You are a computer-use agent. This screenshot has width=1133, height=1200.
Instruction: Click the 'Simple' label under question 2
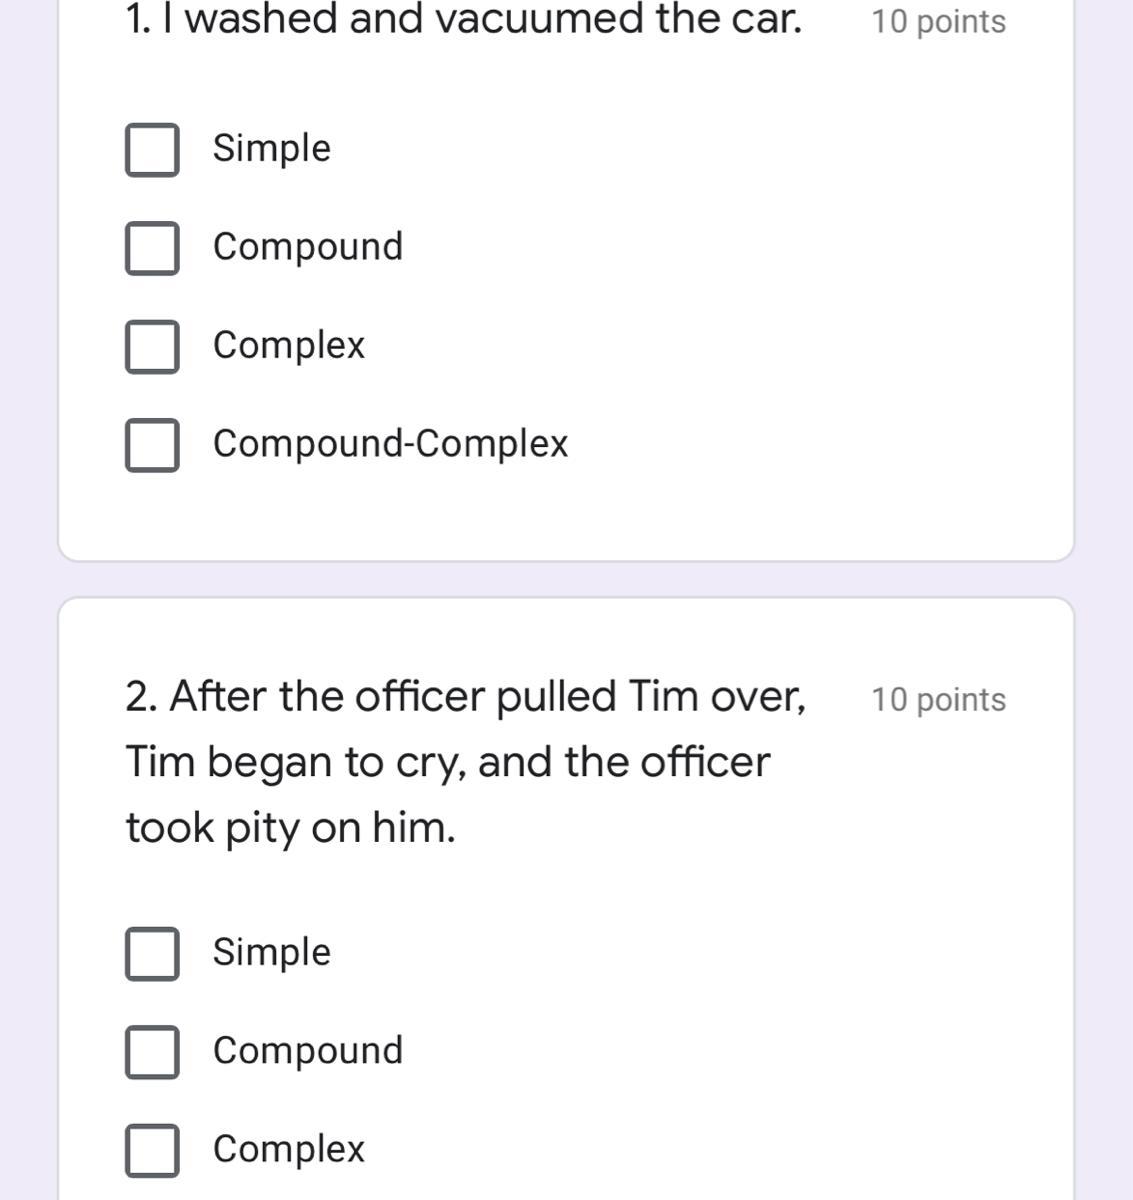271,952
